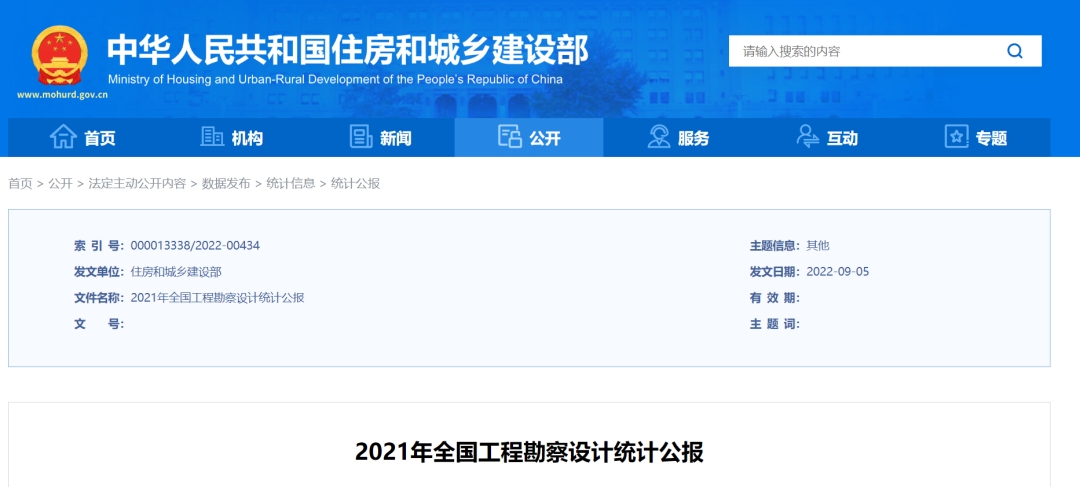This screenshot has height=487, width=1080.
Task: Click the 公开 breadcrumb link
Action: coord(61,184)
